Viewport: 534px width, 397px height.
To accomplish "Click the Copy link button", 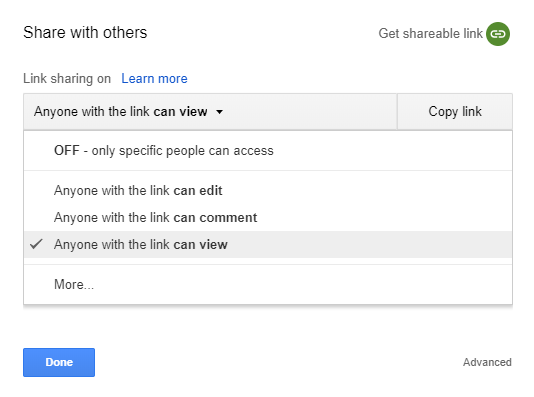I will pos(455,112).
